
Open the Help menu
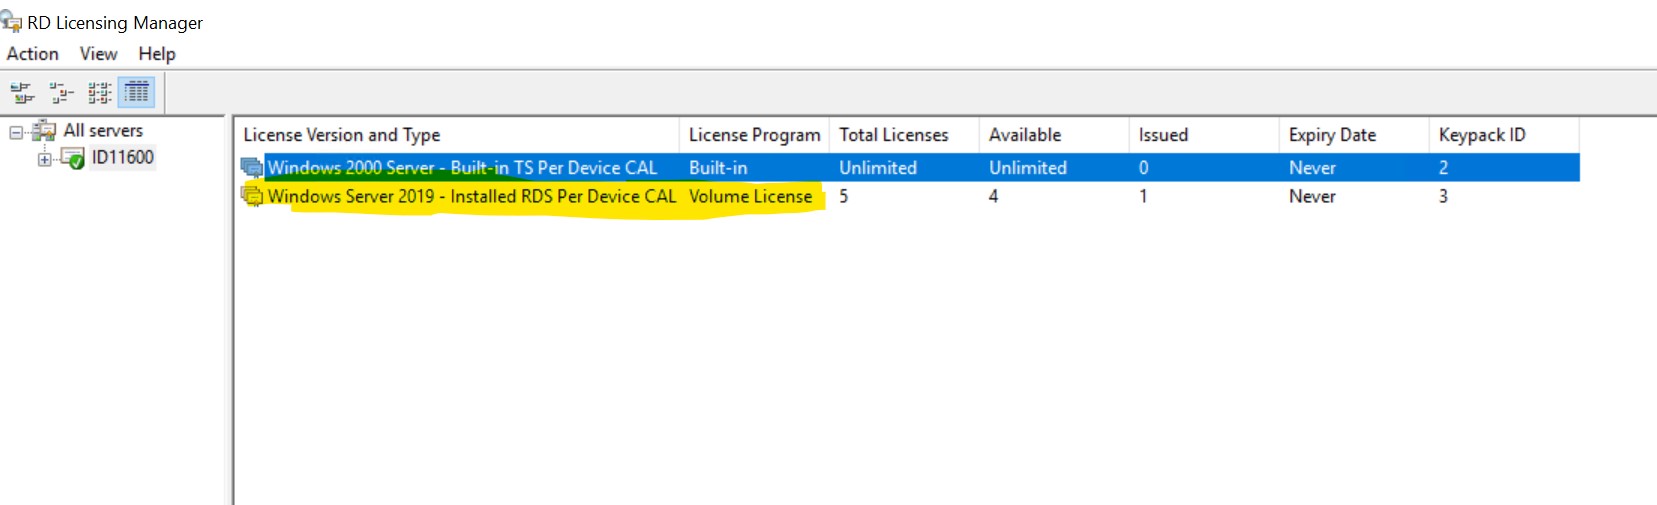[x=157, y=54]
